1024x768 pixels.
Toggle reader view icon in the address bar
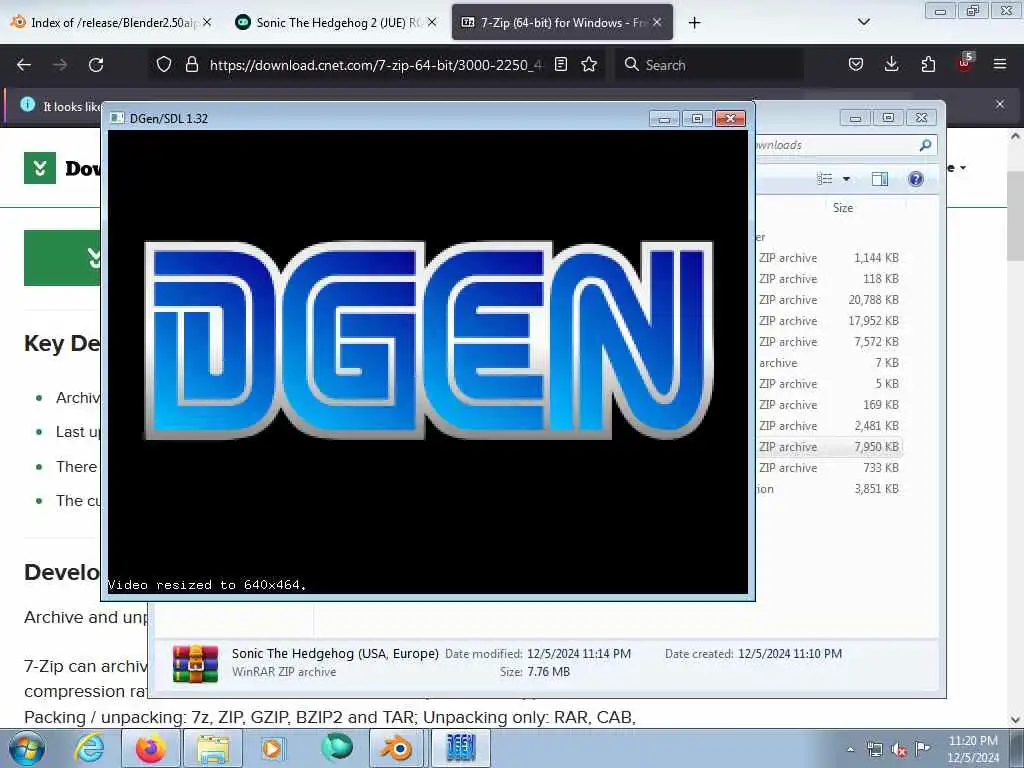[560, 64]
